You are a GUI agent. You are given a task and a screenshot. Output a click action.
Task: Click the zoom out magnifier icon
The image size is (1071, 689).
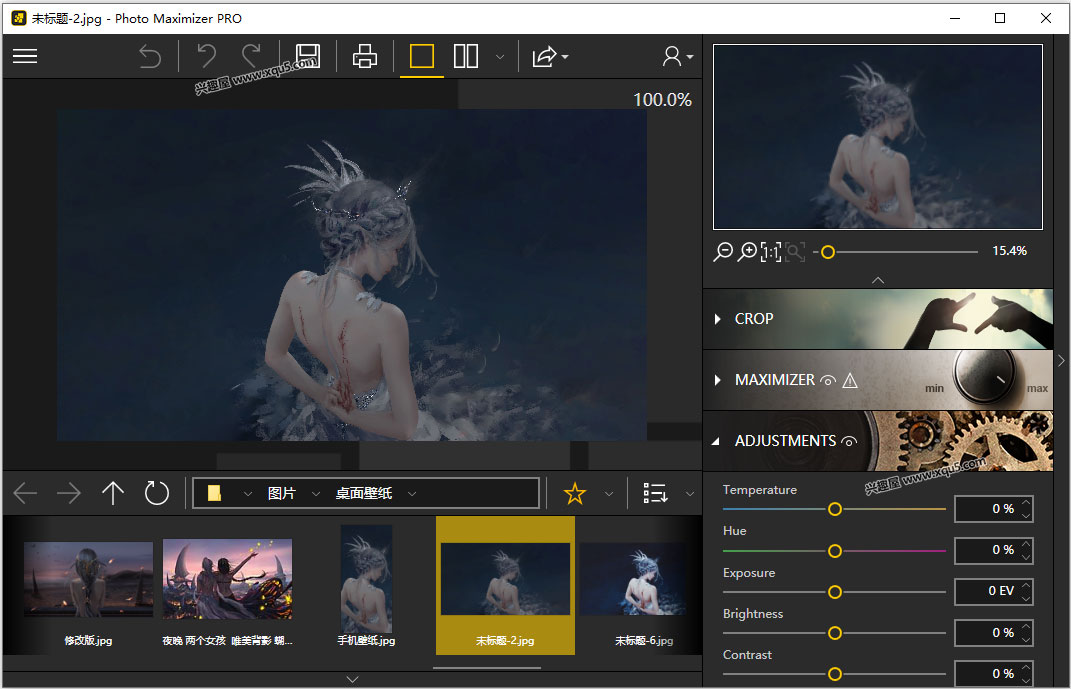coord(723,252)
